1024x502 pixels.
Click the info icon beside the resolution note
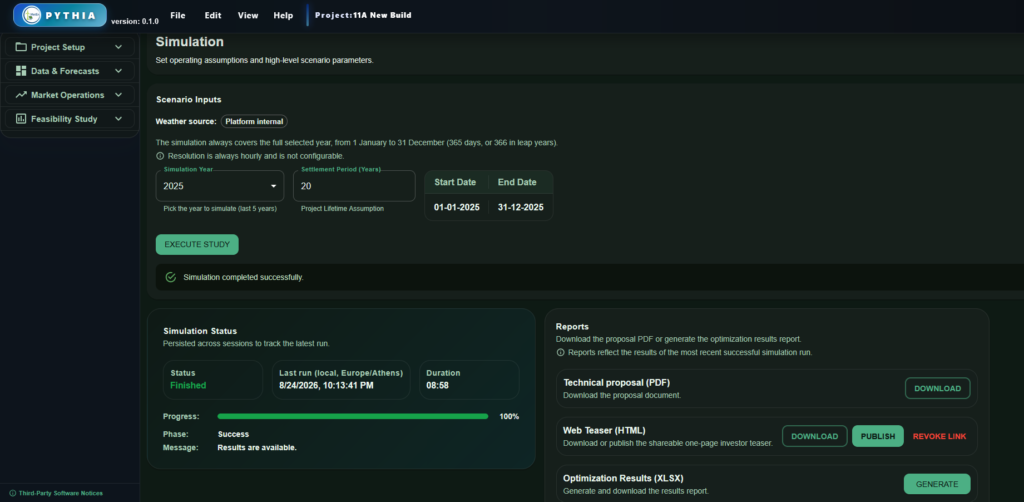(160, 156)
